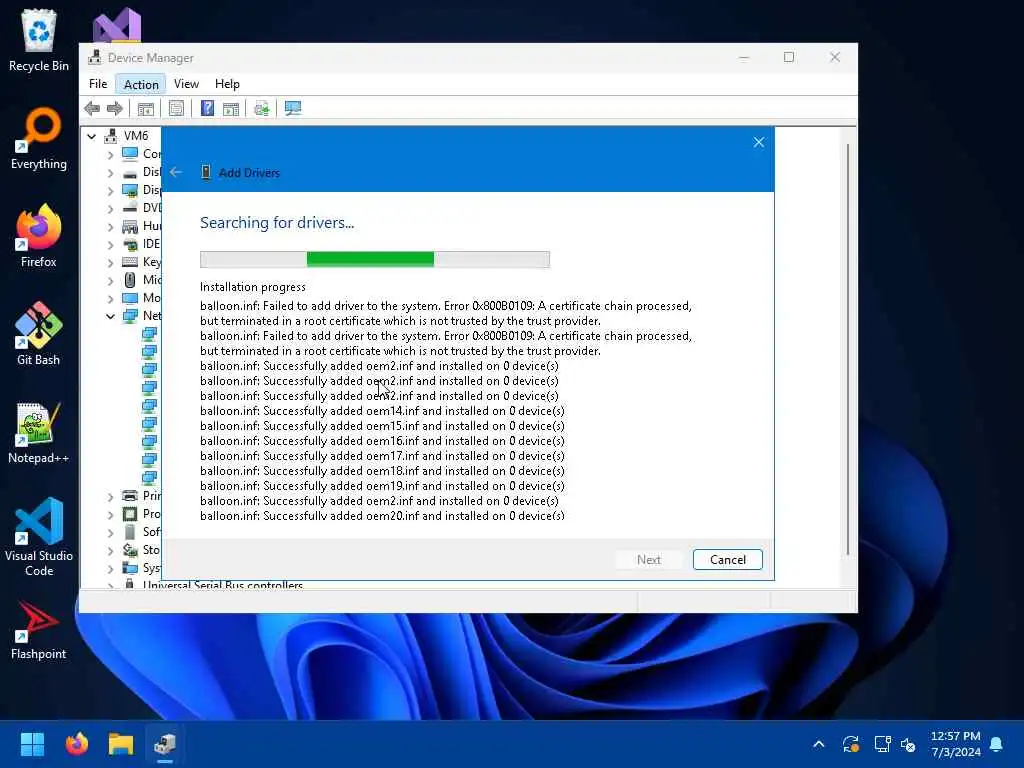Click the blue Help question mark icon
1024x768 pixels.
(x=207, y=108)
